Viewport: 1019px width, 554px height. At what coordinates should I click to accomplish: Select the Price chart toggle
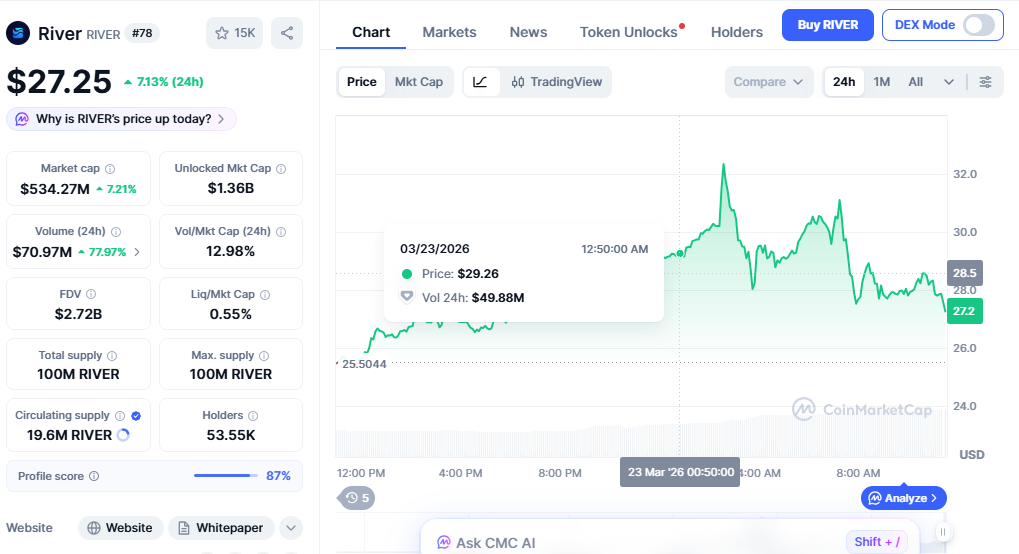tap(361, 82)
